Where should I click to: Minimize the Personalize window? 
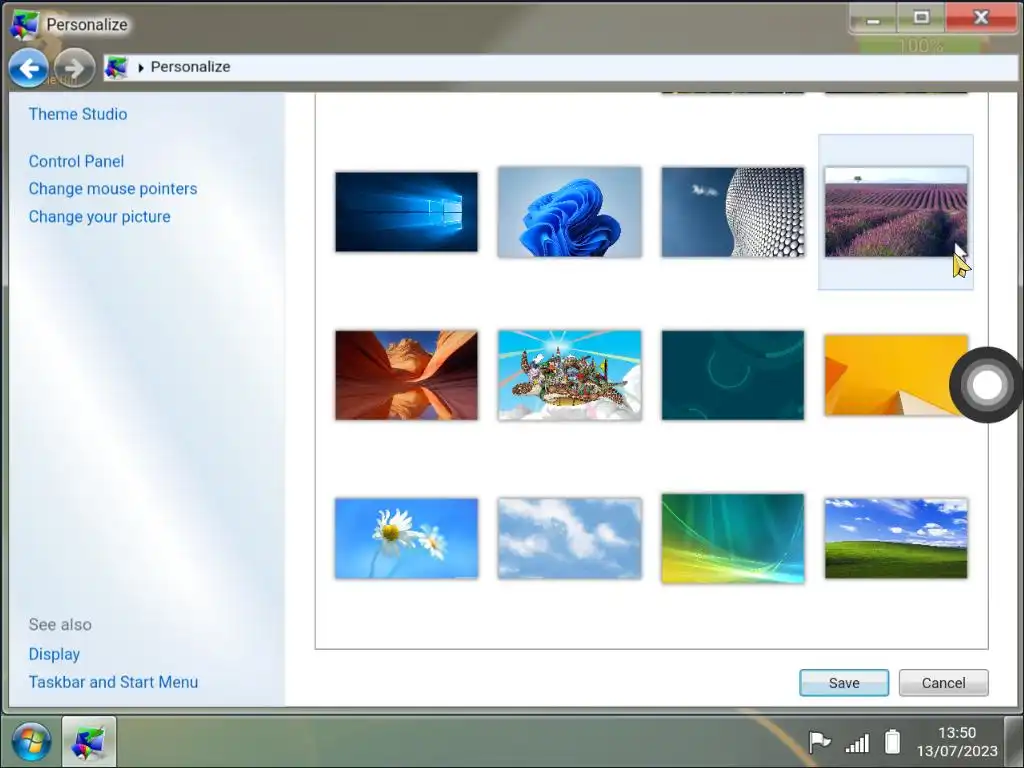873,18
